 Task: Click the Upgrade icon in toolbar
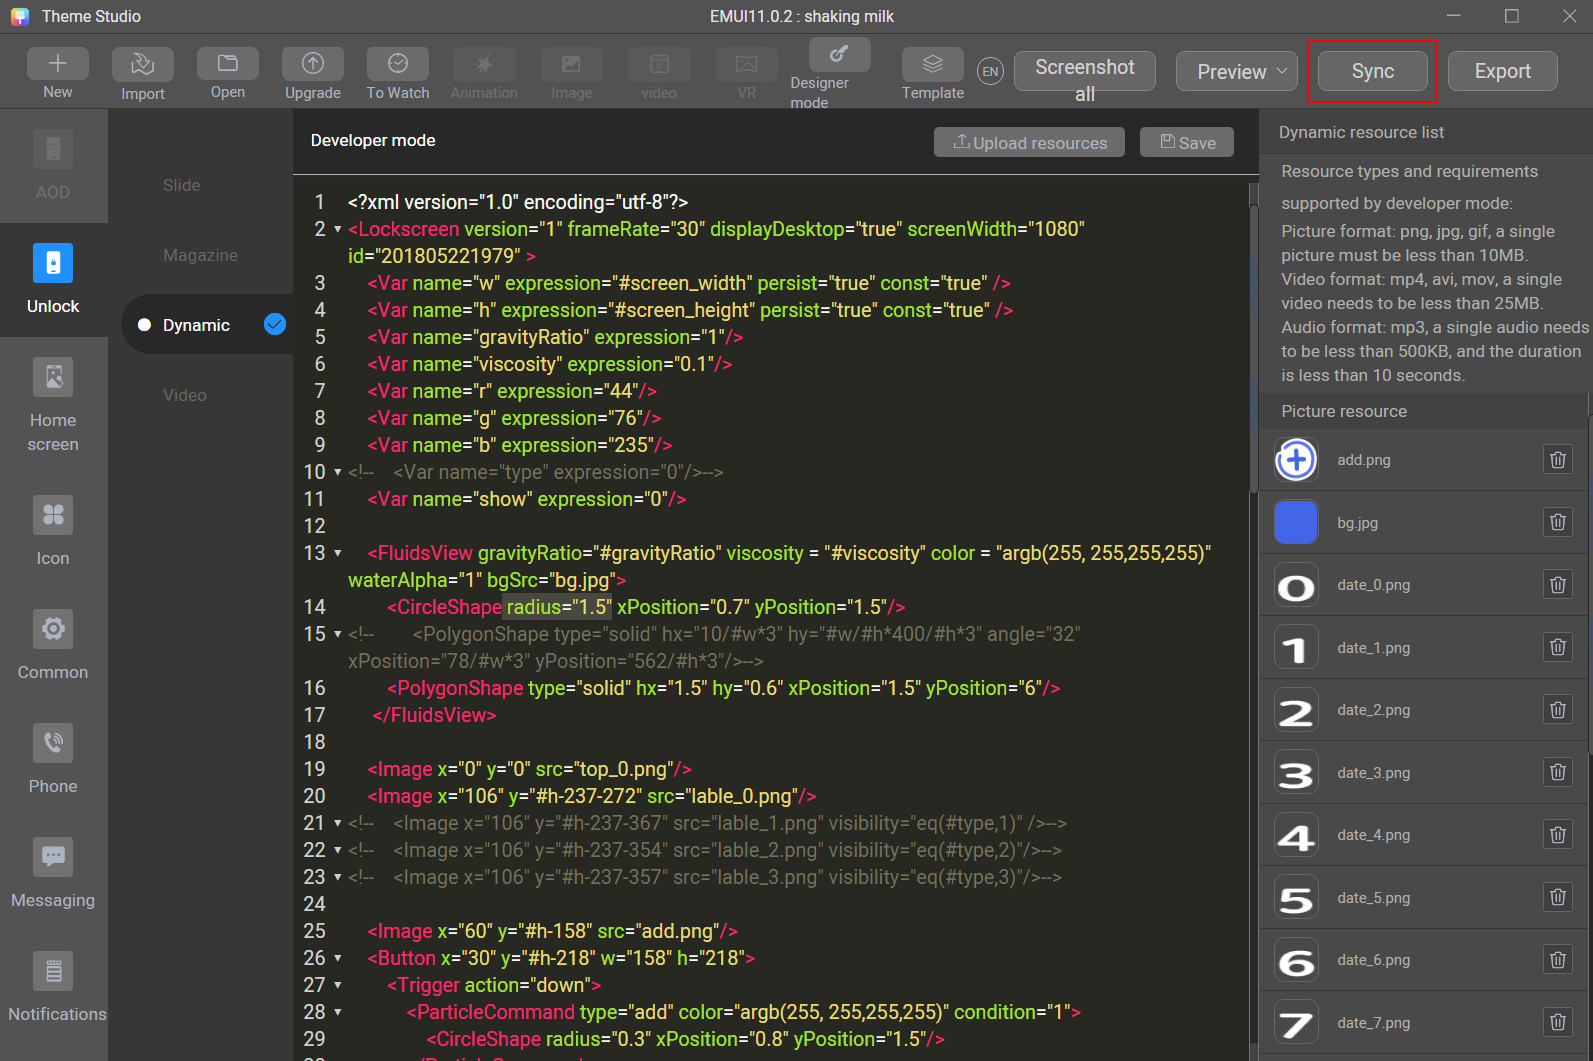coord(312,65)
